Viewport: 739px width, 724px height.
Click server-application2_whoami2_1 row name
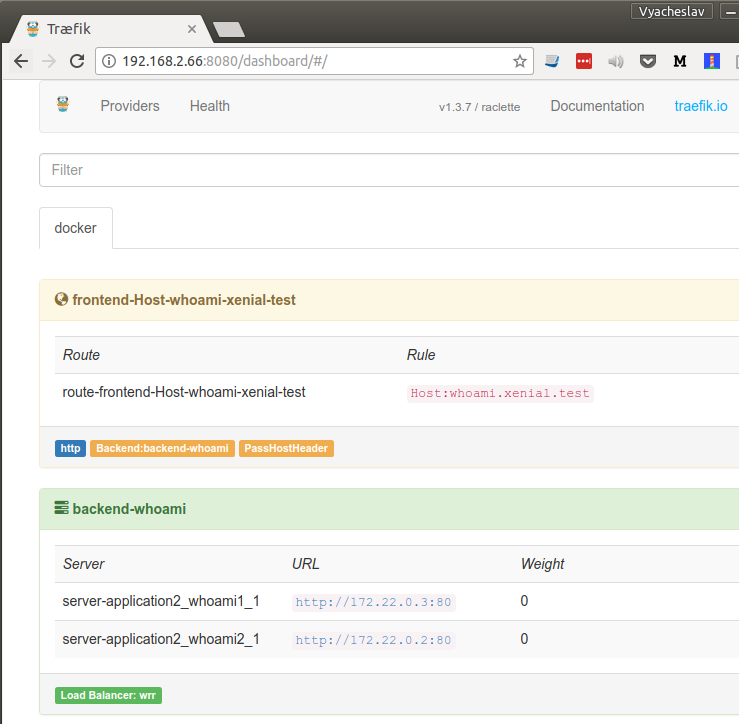click(161, 639)
